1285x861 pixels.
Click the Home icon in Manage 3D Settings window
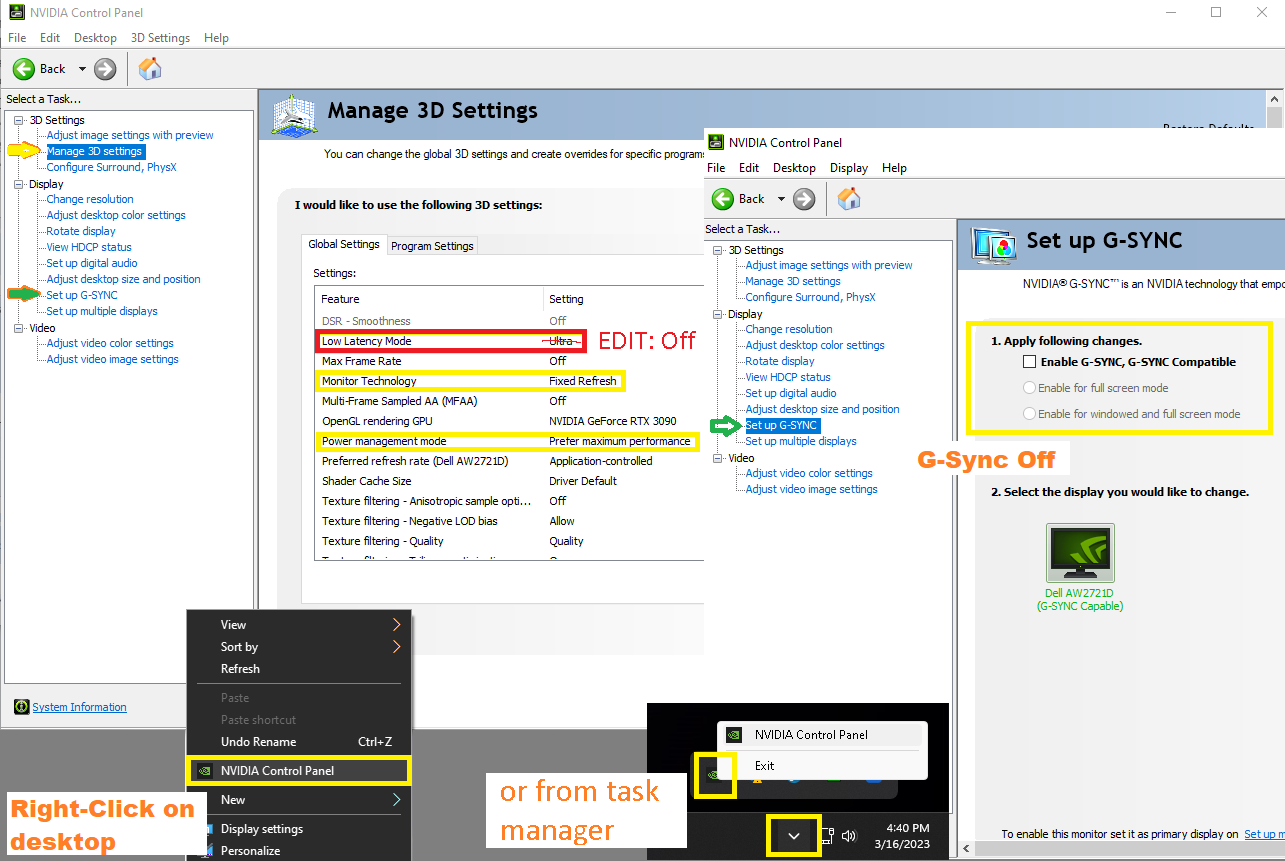click(x=150, y=69)
